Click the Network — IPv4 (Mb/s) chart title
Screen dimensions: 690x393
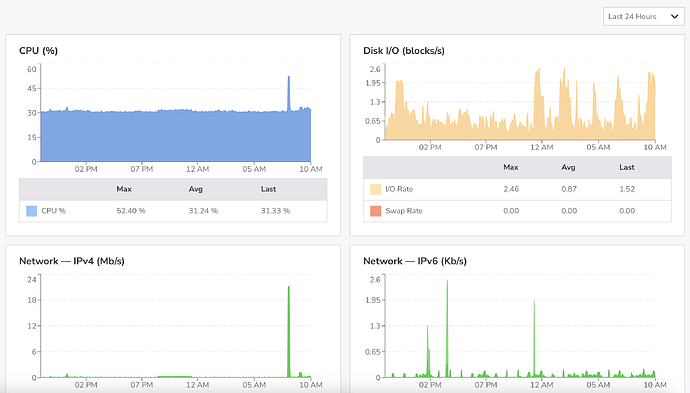pyautogui.click(x=72, y=261)
